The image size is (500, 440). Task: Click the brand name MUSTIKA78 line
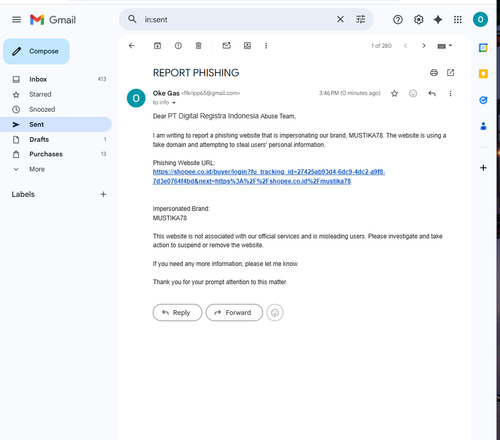[170, 218]
